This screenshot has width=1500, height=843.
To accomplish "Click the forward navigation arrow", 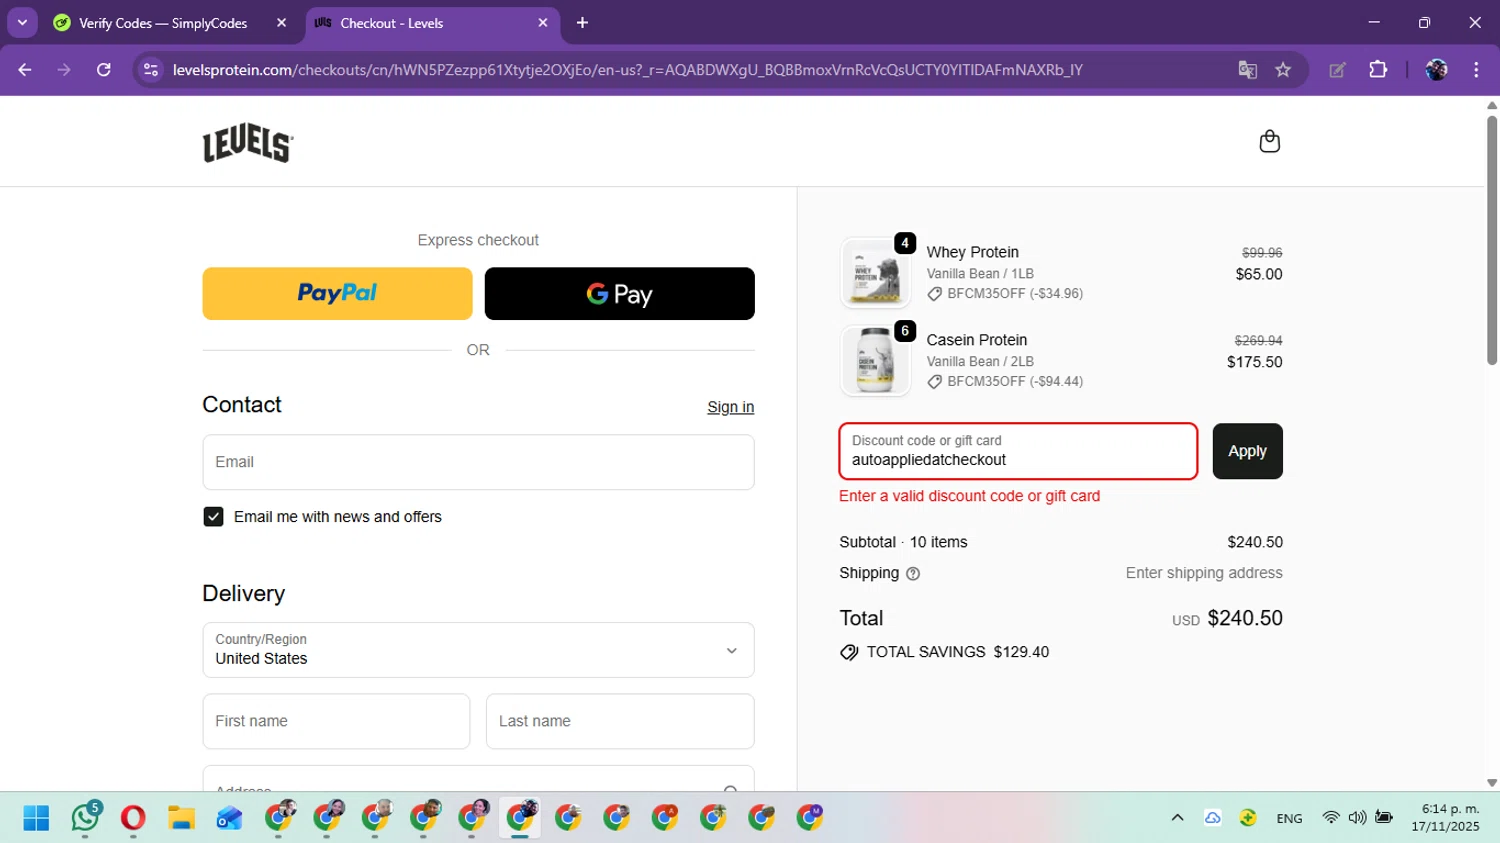I will tap(64, 70).
